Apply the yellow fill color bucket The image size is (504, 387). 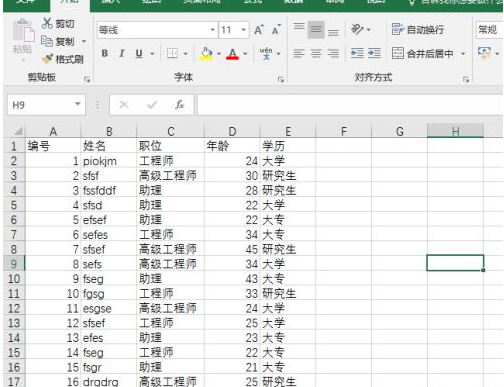[206, 53]
